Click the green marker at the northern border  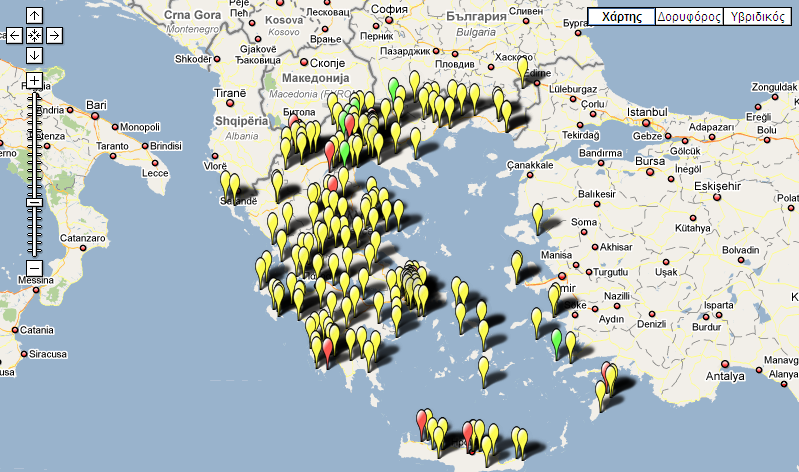pyautogui.click(x=394, y=86)
